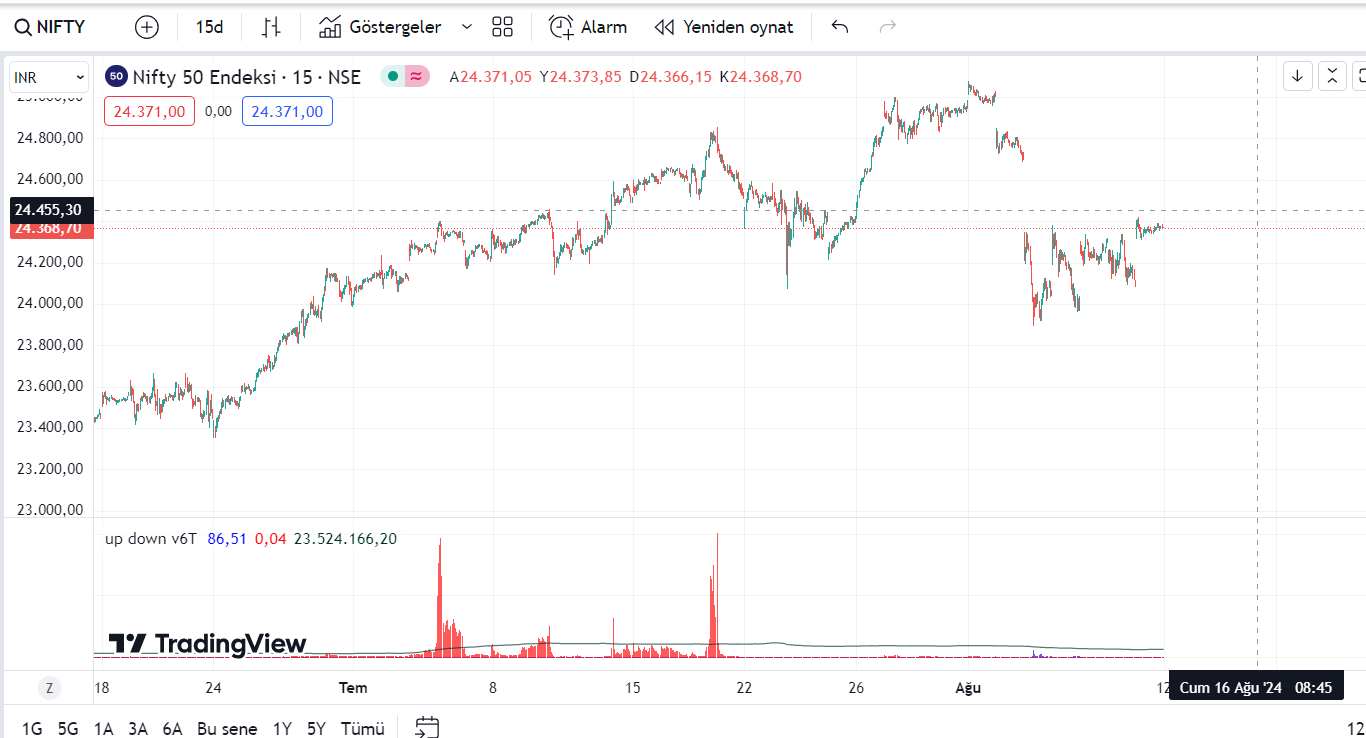The image size is (1366, 738).
Task: Select the 1A time range
Action: point(103,728)
